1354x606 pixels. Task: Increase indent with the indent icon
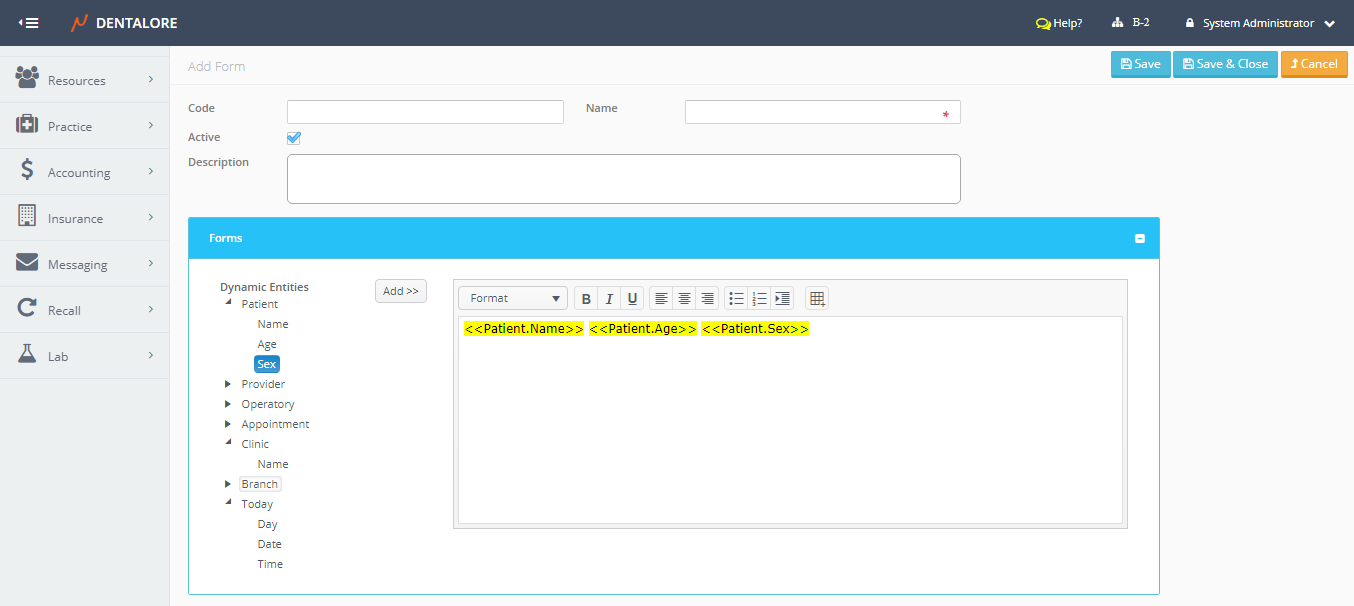[782, 299]
